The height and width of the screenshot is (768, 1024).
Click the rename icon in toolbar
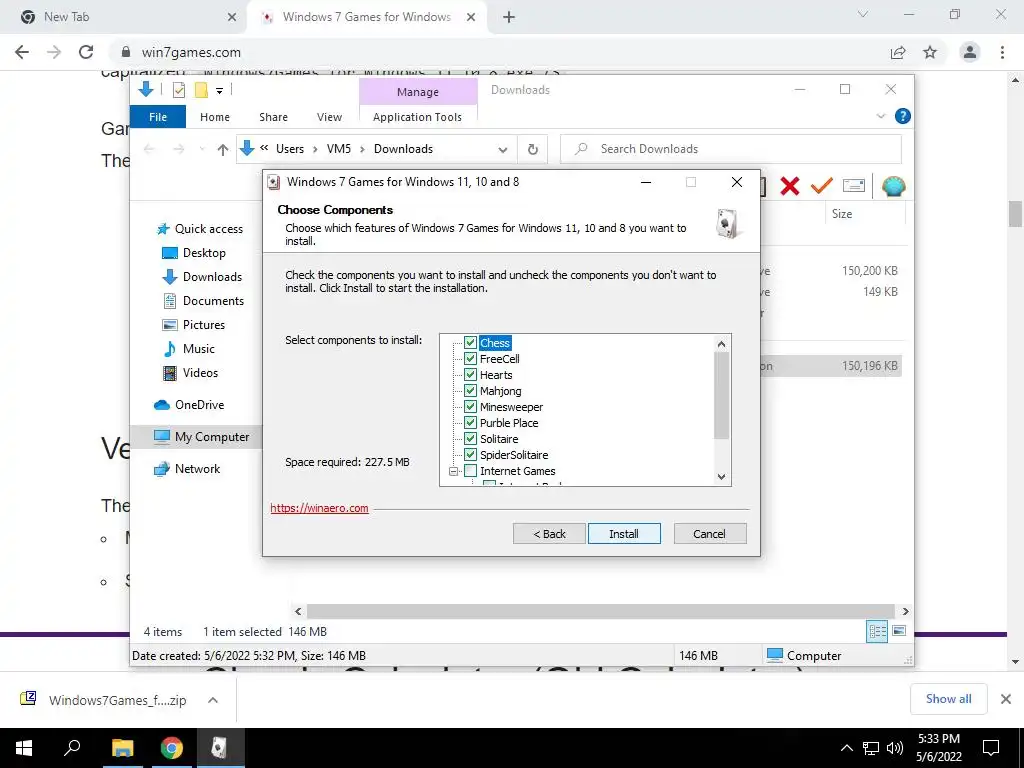click(854, 186)
